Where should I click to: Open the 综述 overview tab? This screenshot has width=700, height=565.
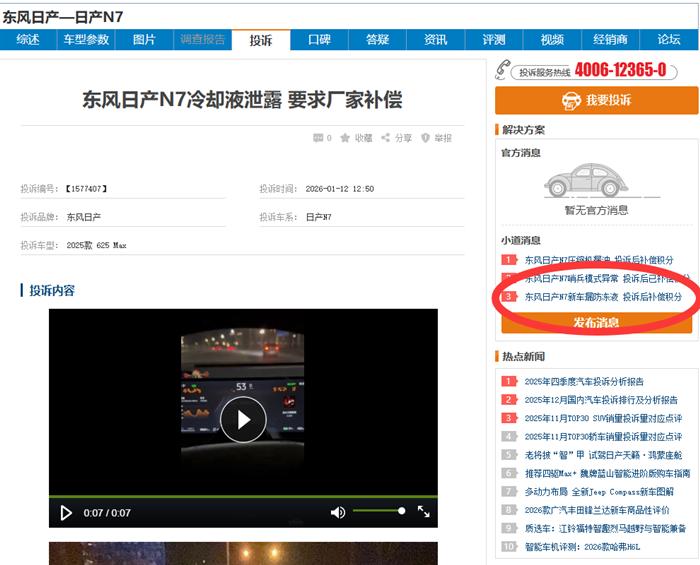(28, 40)
